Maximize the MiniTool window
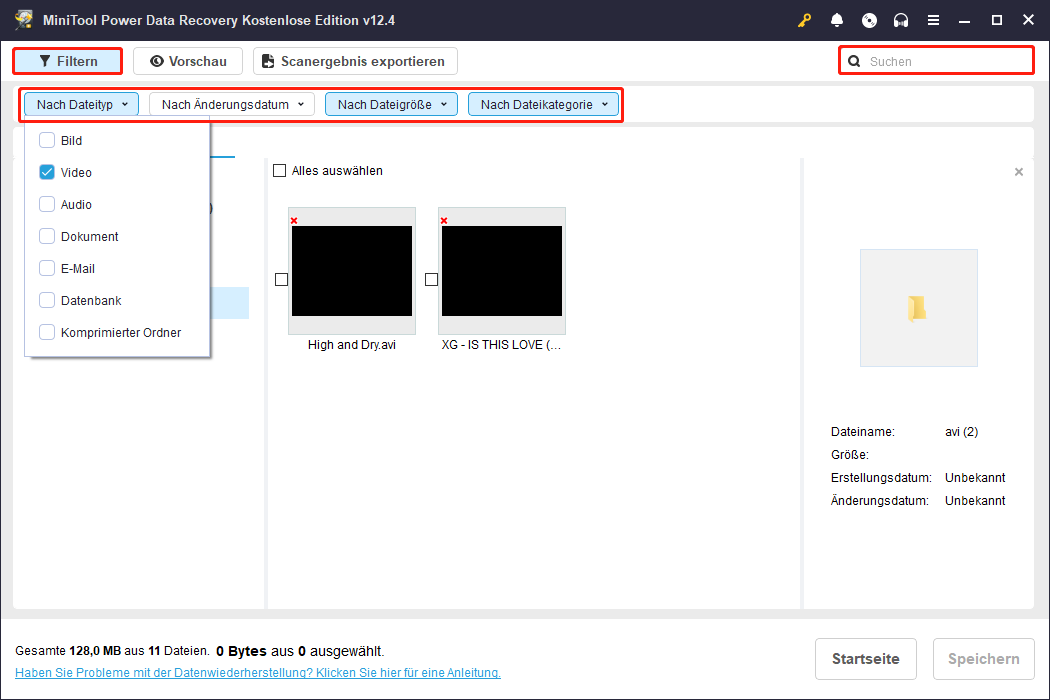This screenshot has width=1050, height=700. [996, 20]
